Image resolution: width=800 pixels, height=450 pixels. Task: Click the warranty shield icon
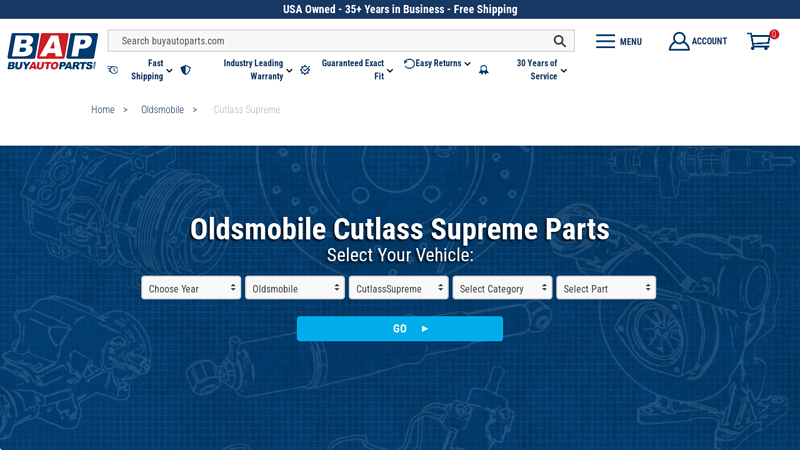coord(186,70)
